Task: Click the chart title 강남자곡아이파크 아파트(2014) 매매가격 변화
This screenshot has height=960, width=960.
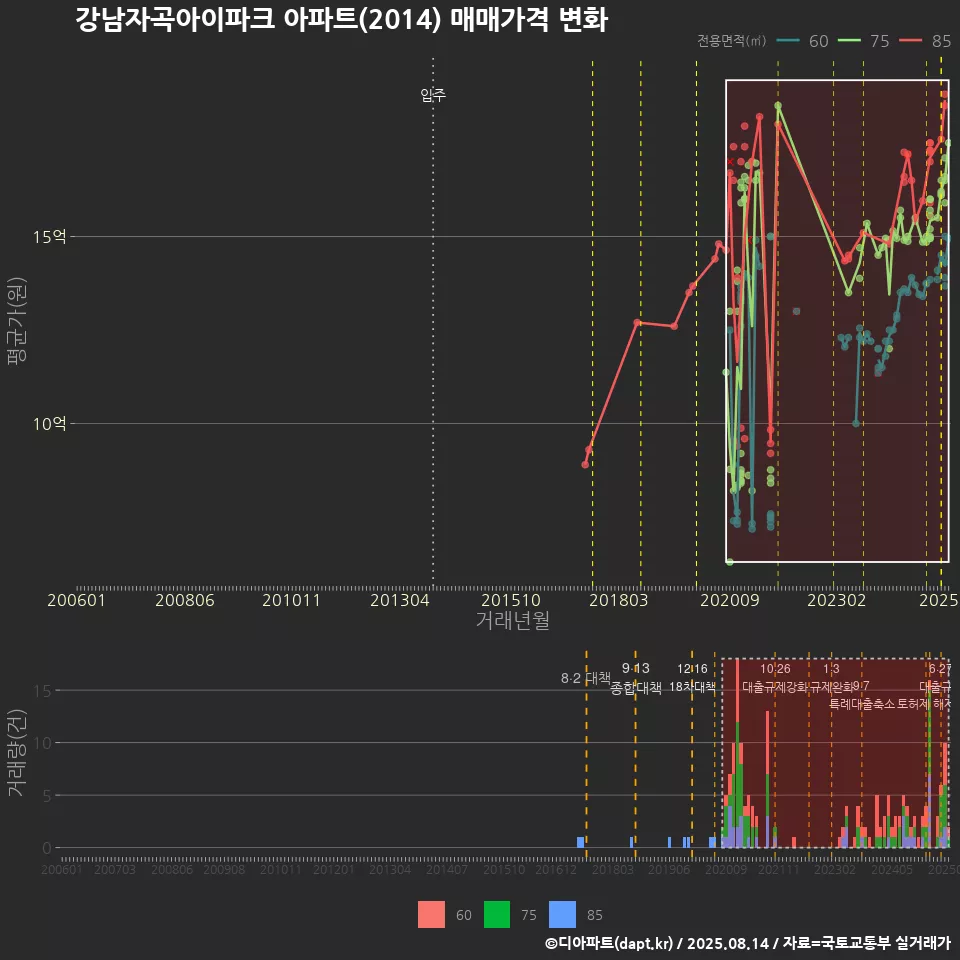Action: click(342, 19)
